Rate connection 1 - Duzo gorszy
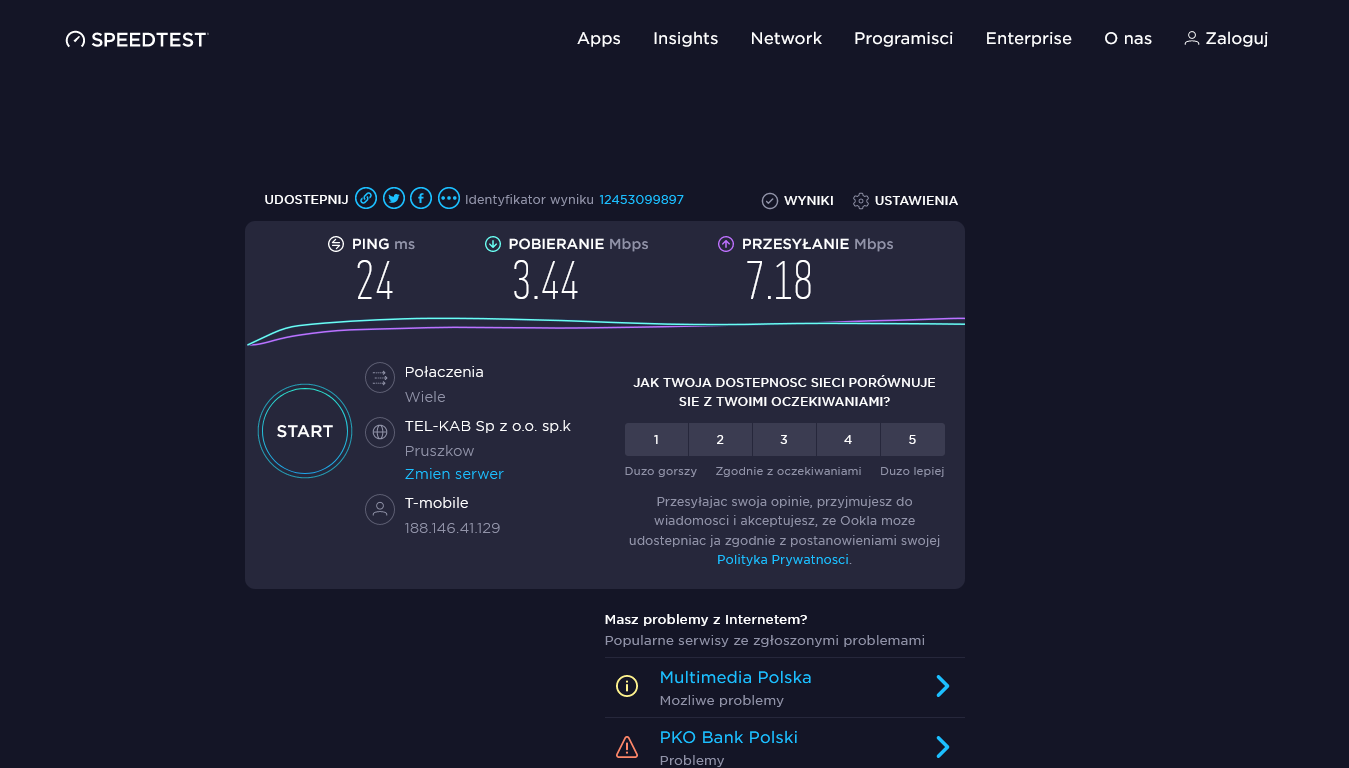This screenshot has width=1349, height=768. pyautogui.click(x=656, y=439)
